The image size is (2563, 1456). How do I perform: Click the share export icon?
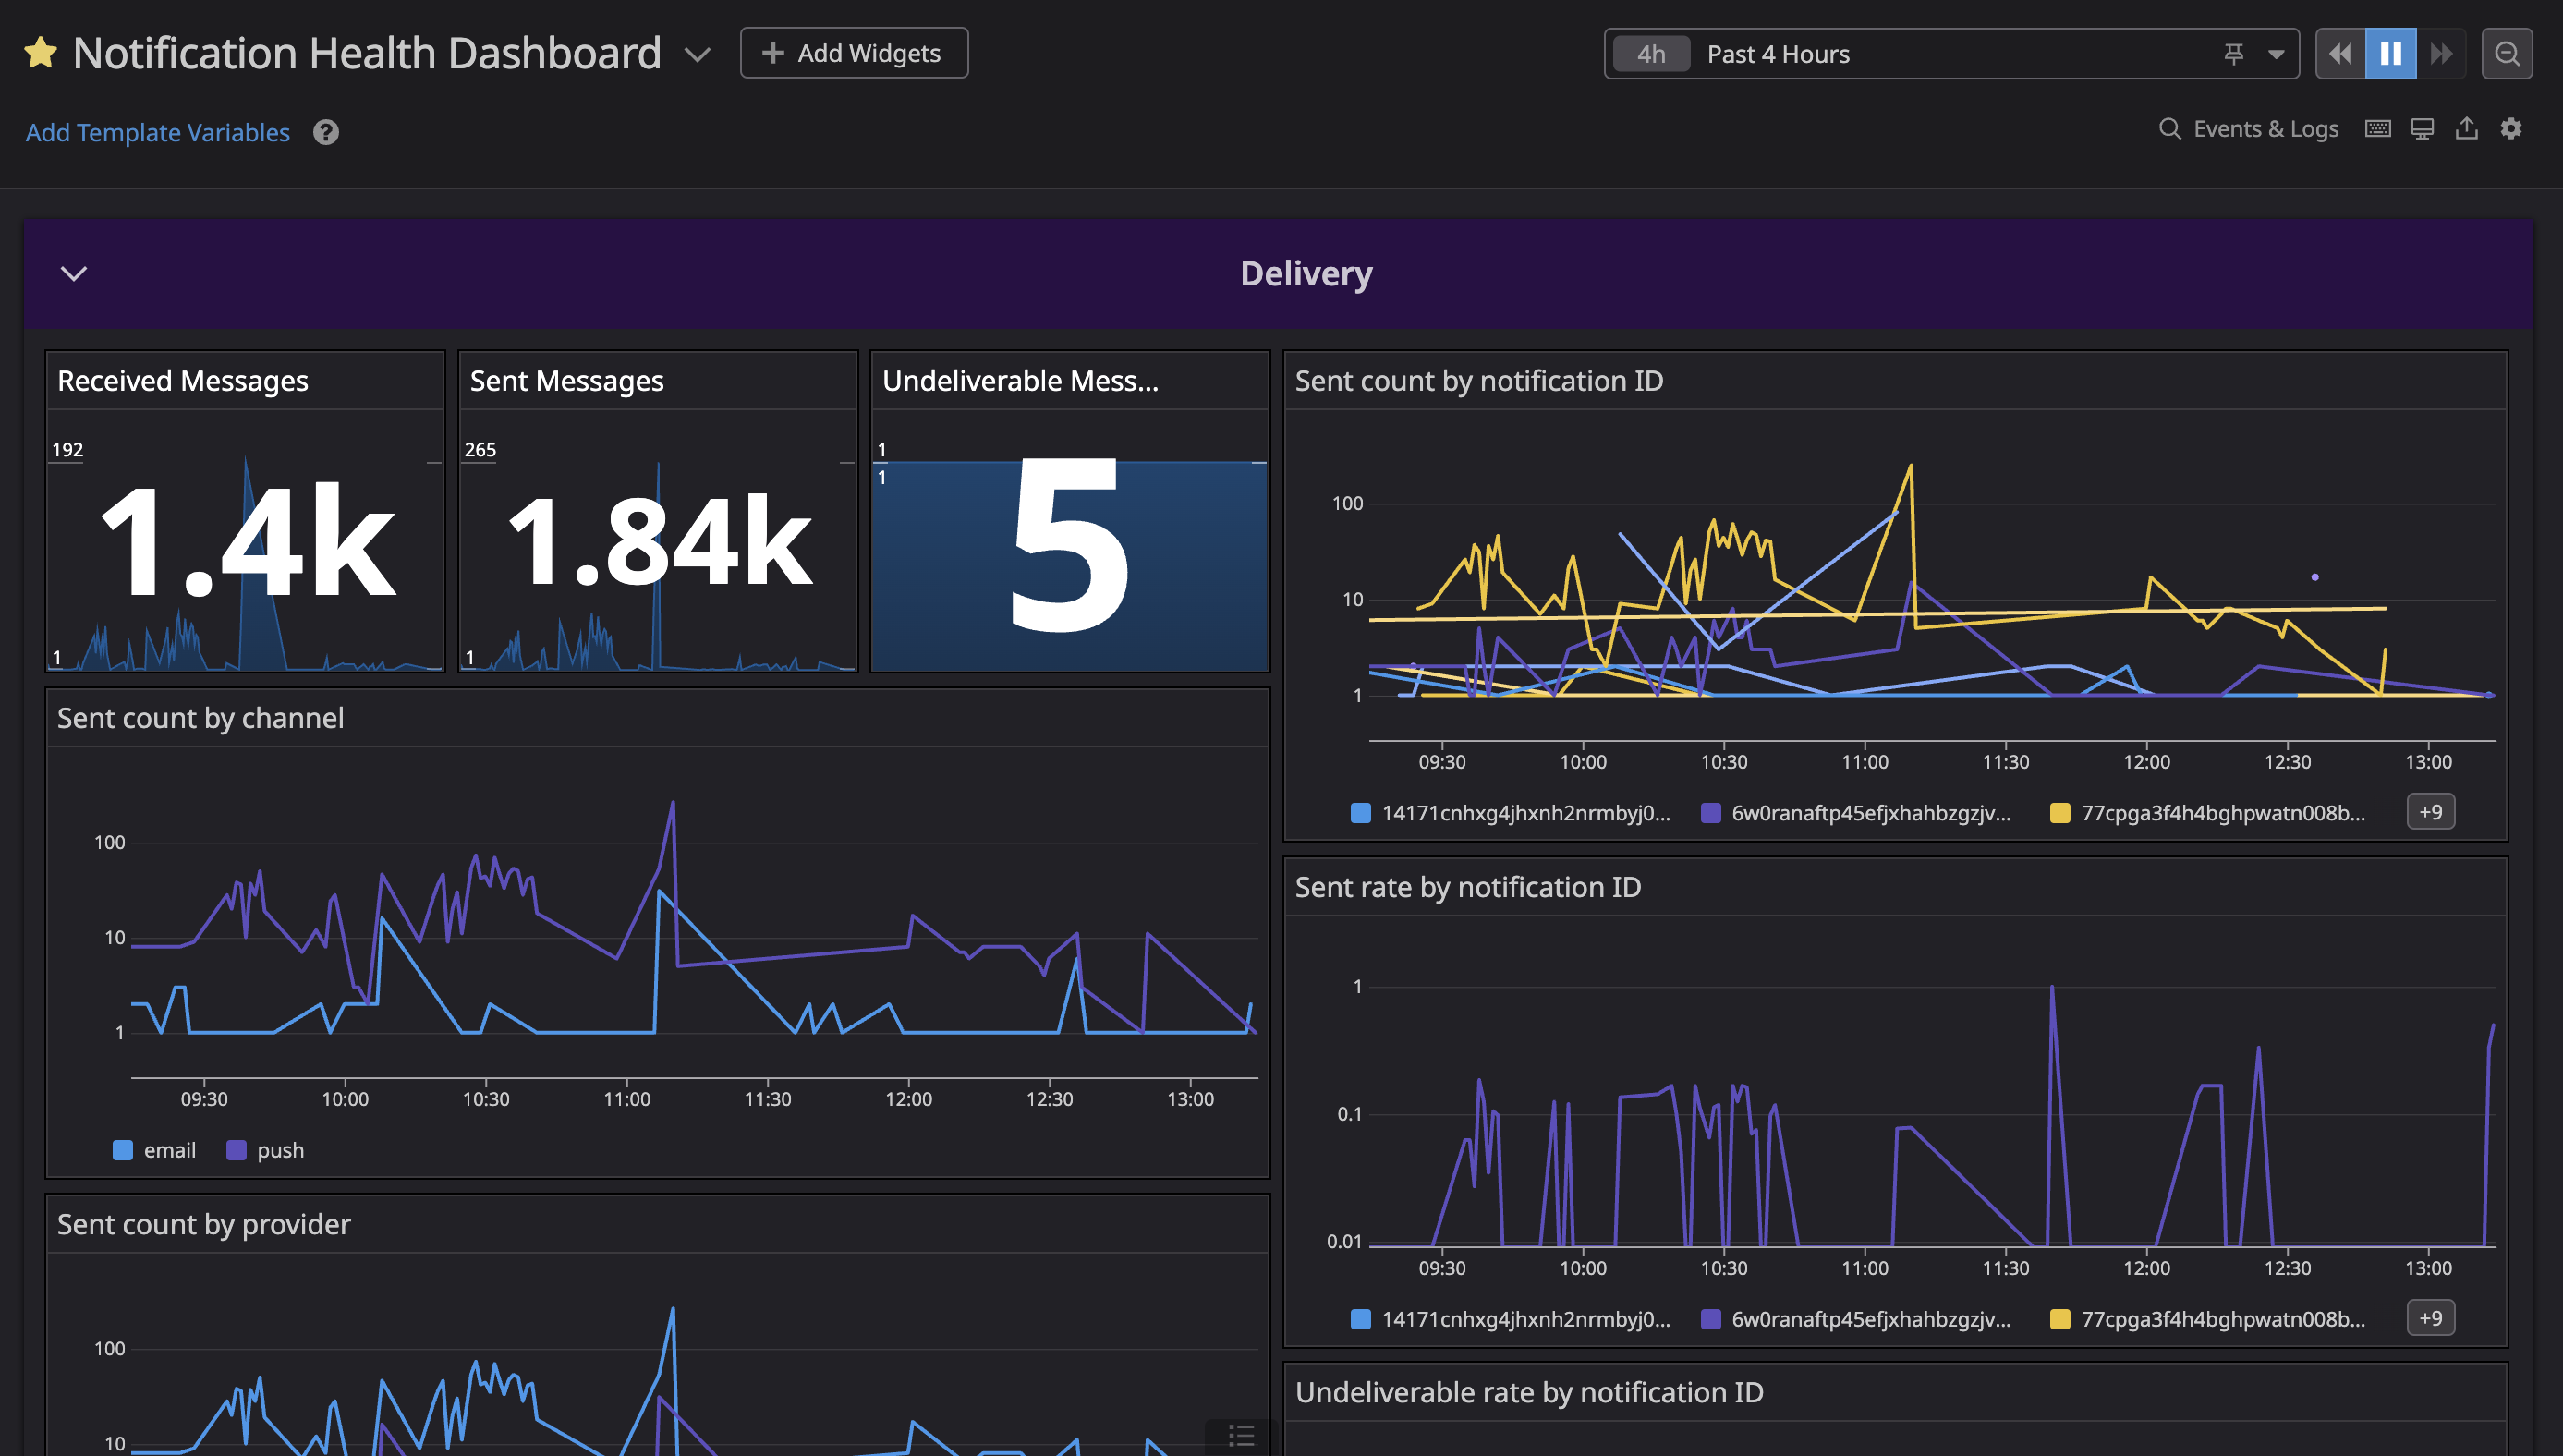tap(2467, 128)
